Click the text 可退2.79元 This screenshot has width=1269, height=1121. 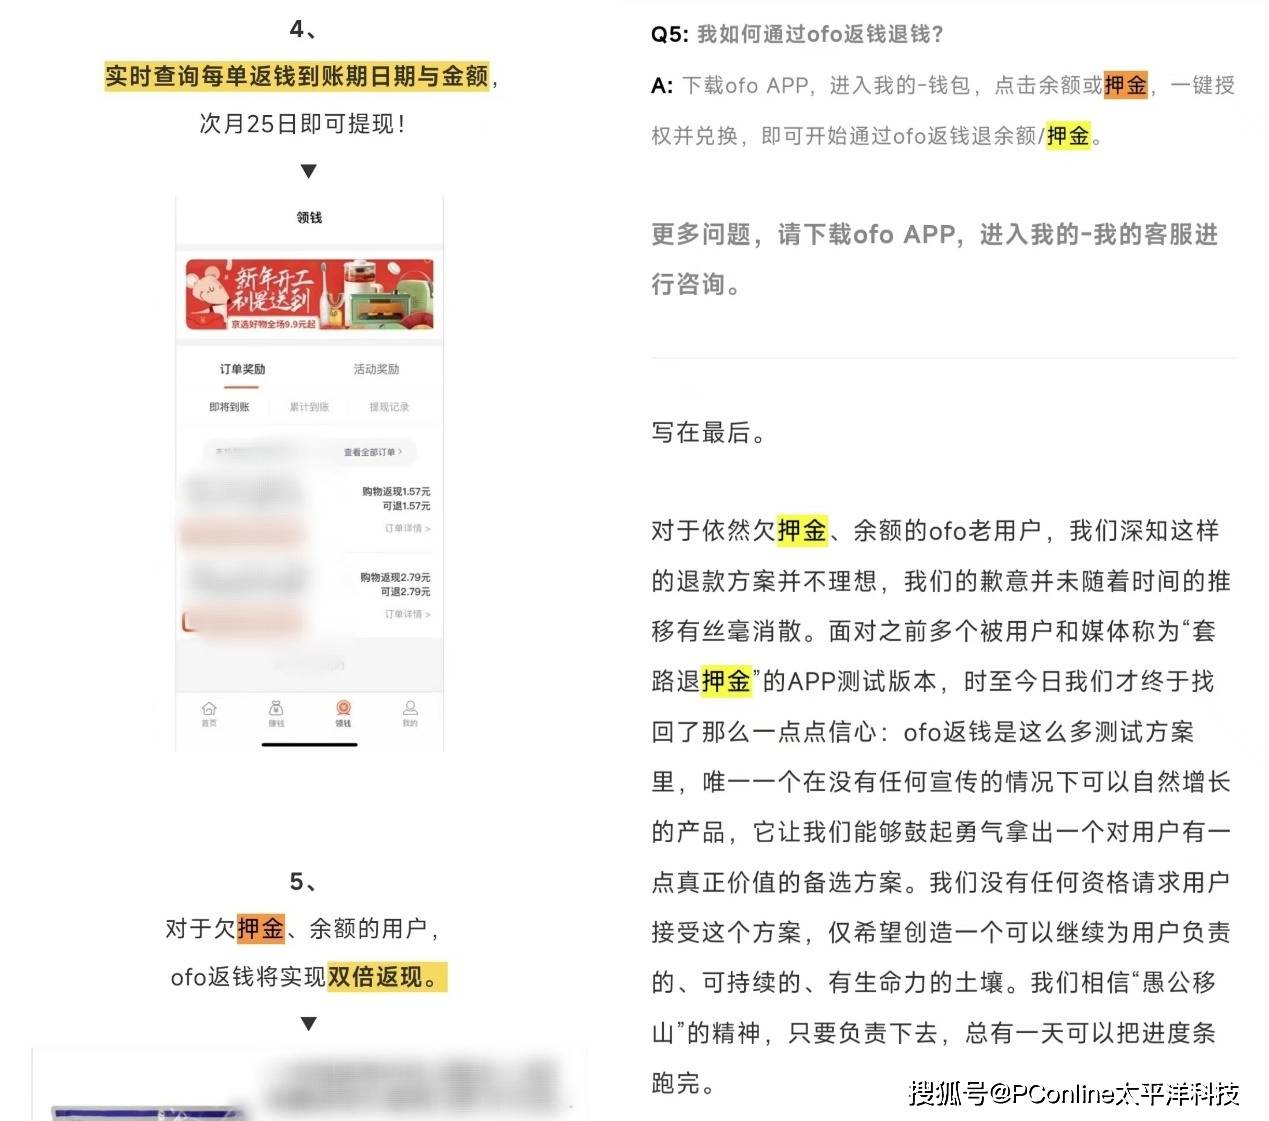tap(406, 592)
